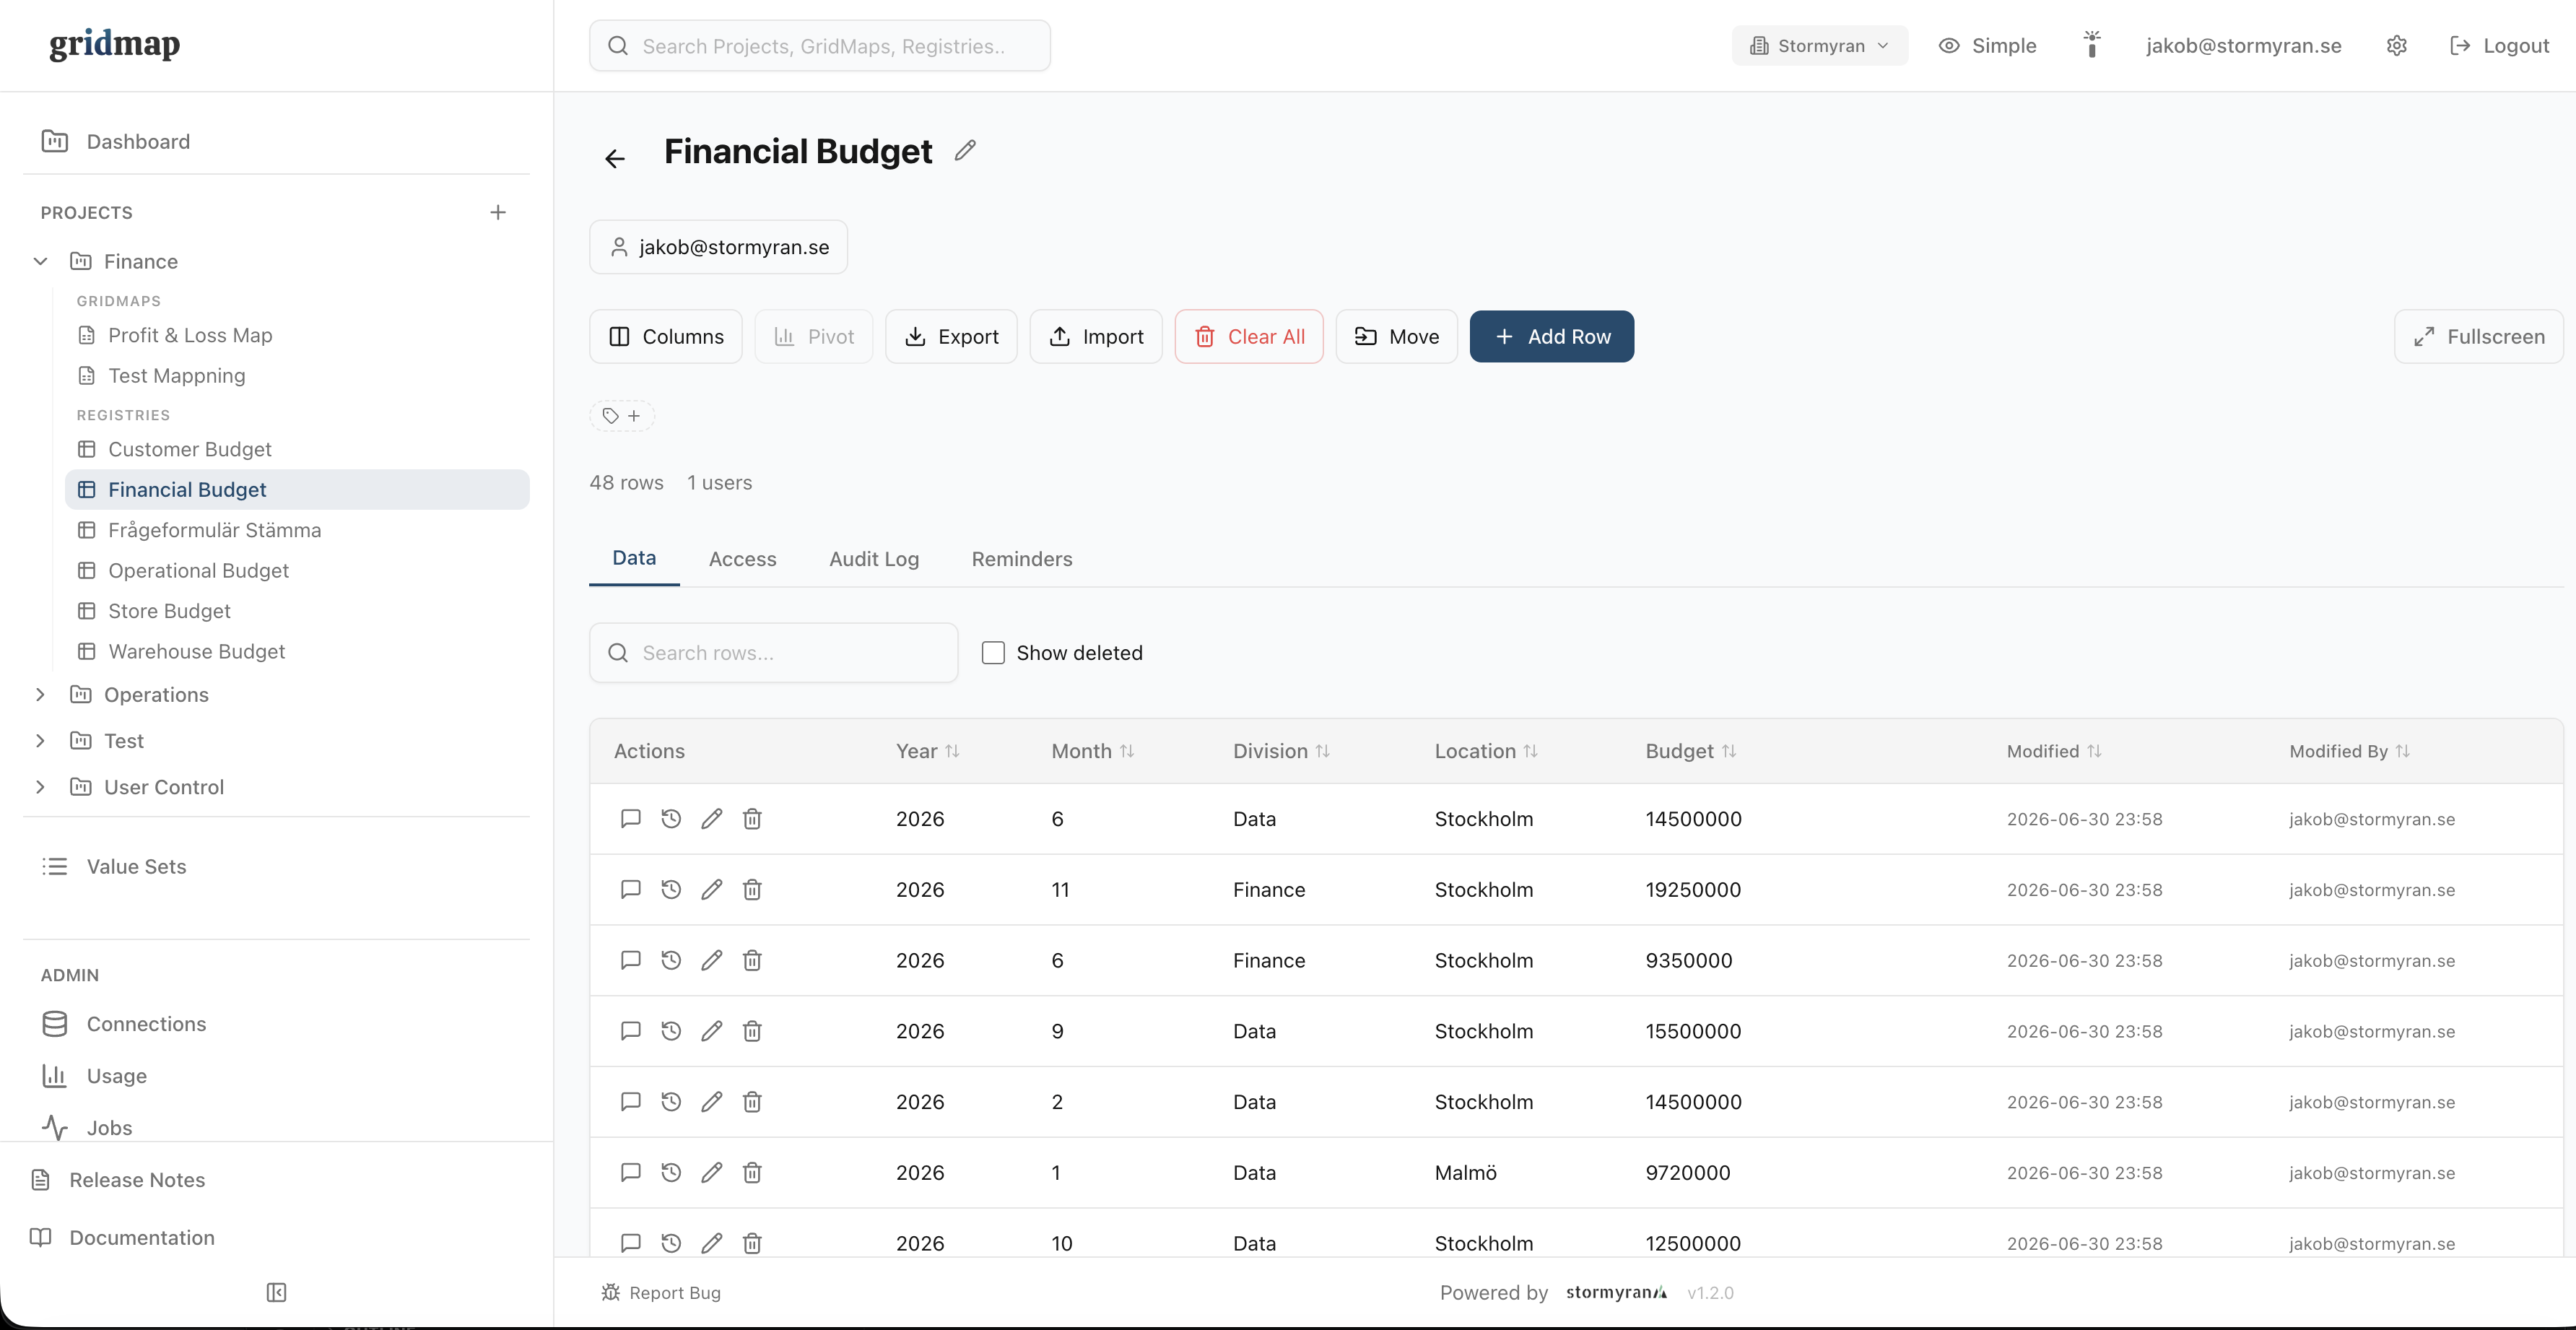Sort by Budget column
The height and width of the screenshot is (1330, 2576).
1690,751
